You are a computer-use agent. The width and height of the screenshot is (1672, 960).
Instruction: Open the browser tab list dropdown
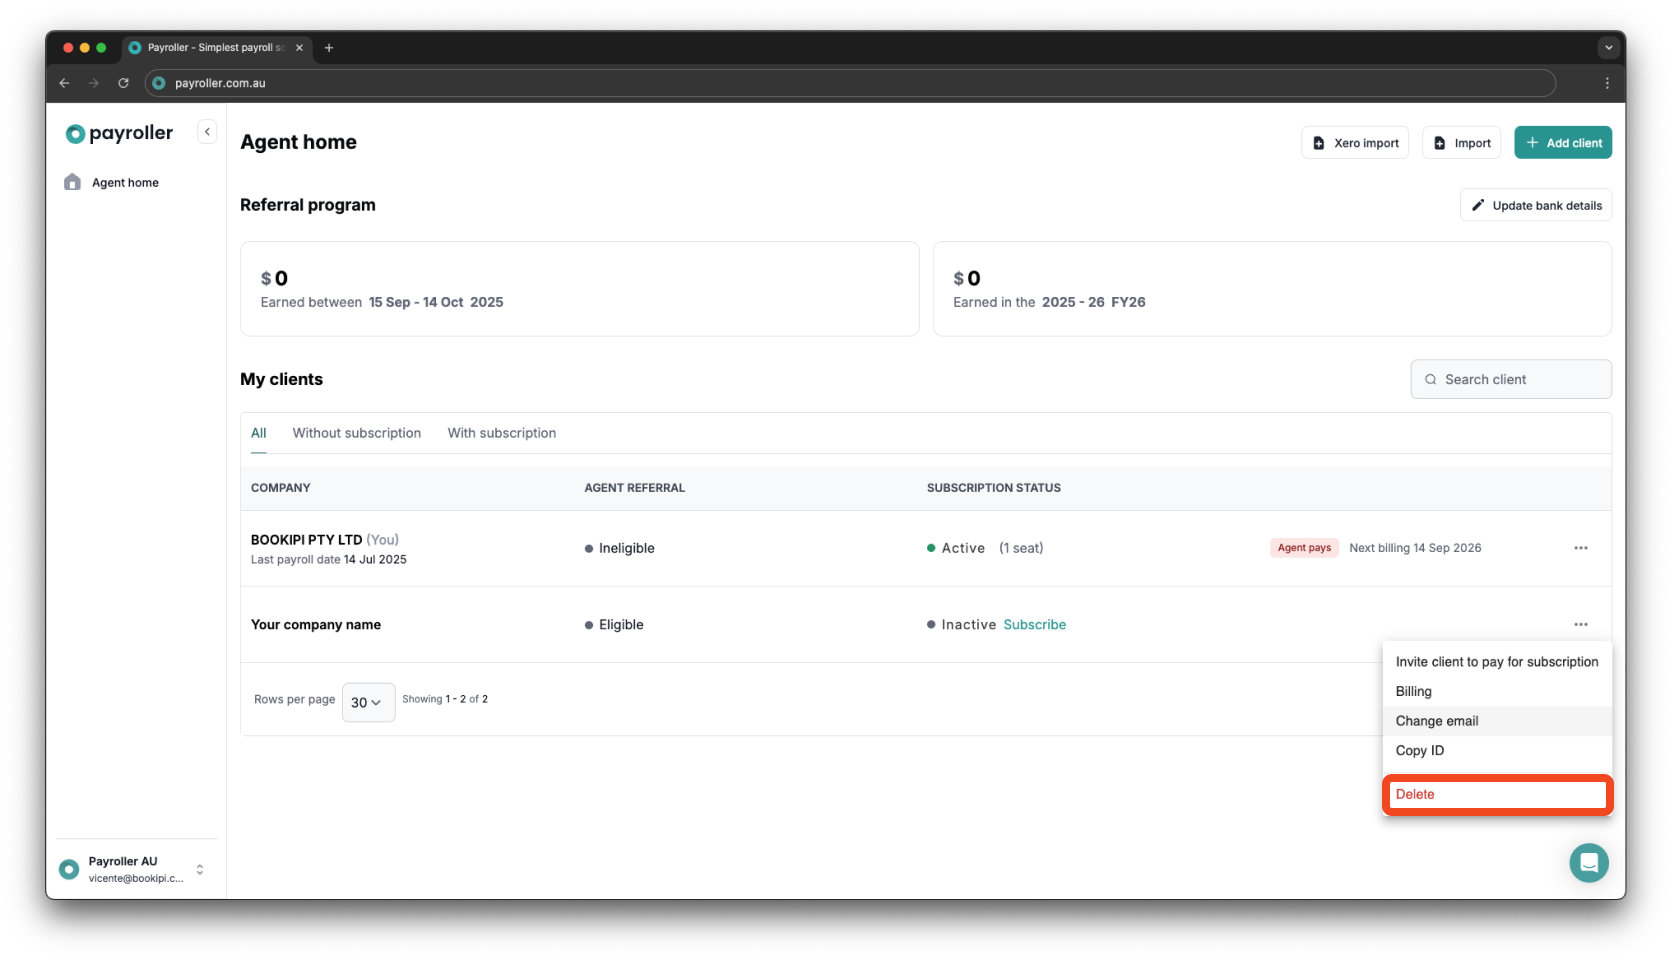pyautogui.click(x=1608, y=47)
